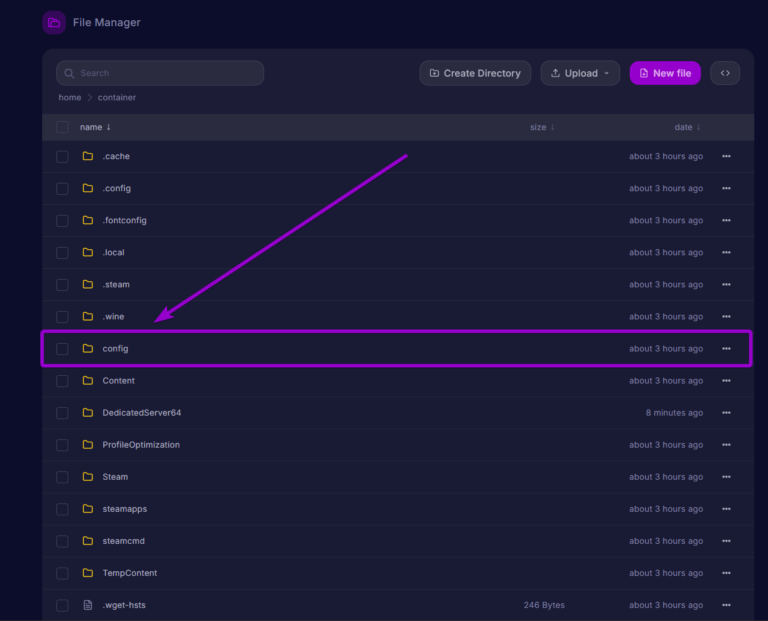Open more options for .fontconfig row
This screenshot has height=621, width=768.
point(726,220)
